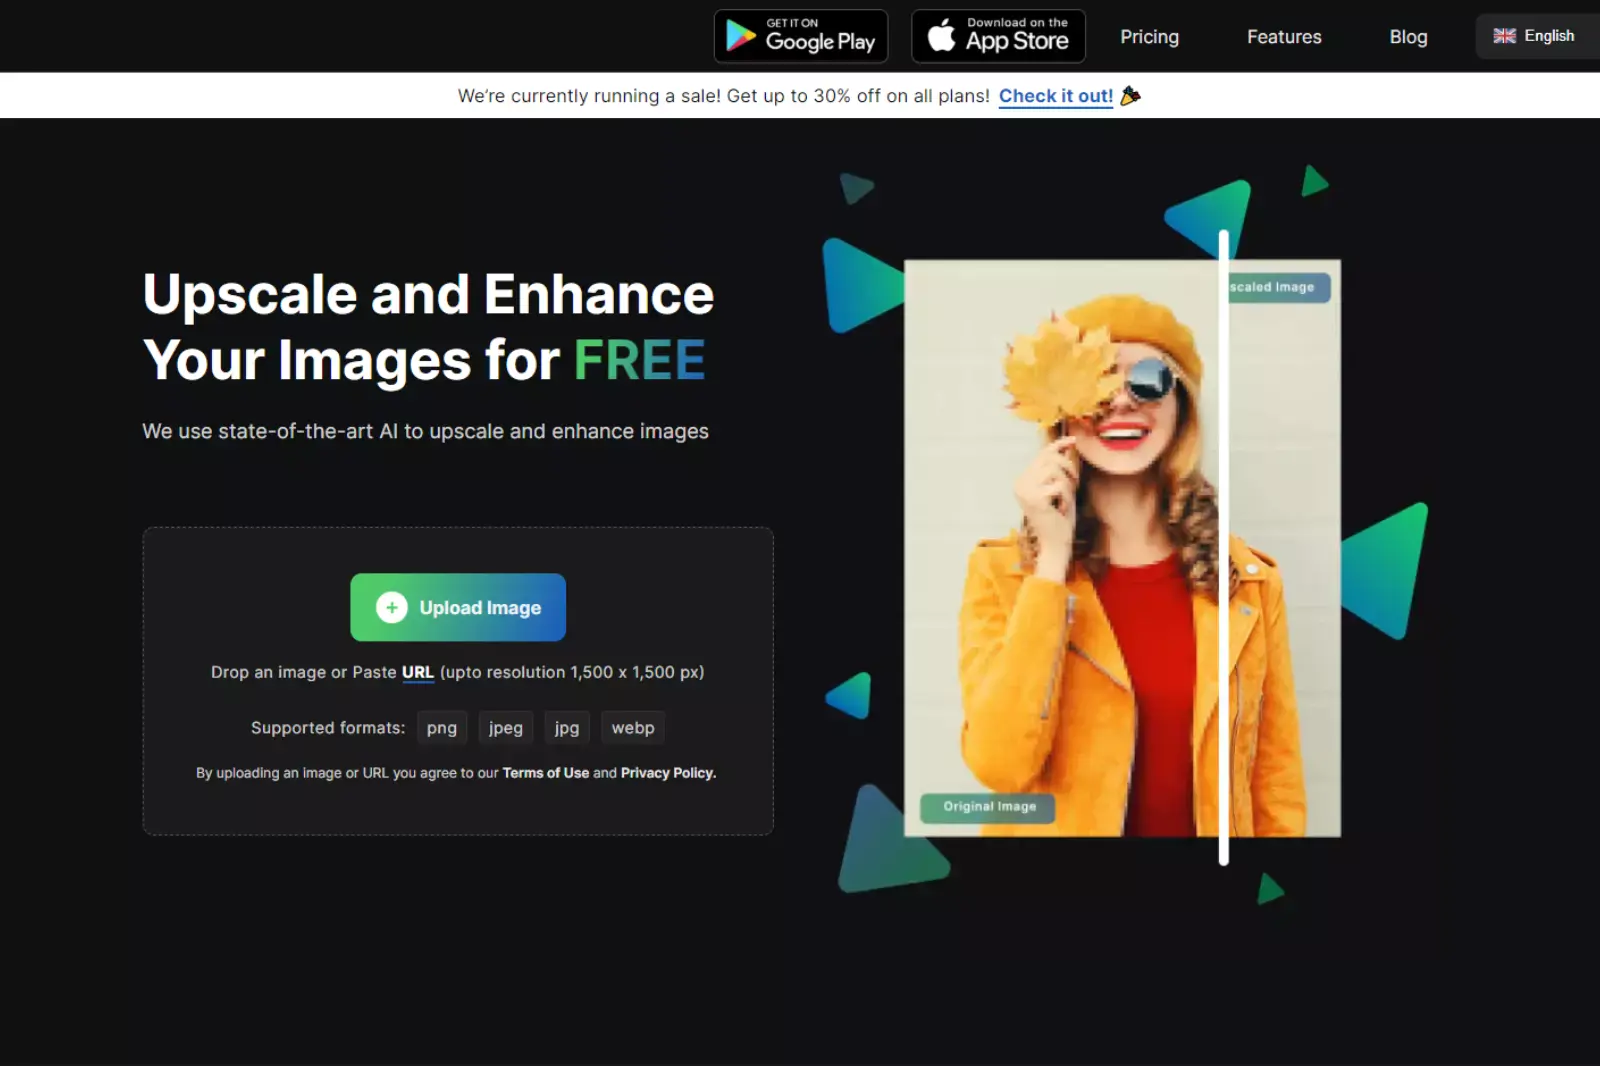This screenshot has height=1066, width=1600.
Task: Open the Google Play store badge
Action: point(800,36)
